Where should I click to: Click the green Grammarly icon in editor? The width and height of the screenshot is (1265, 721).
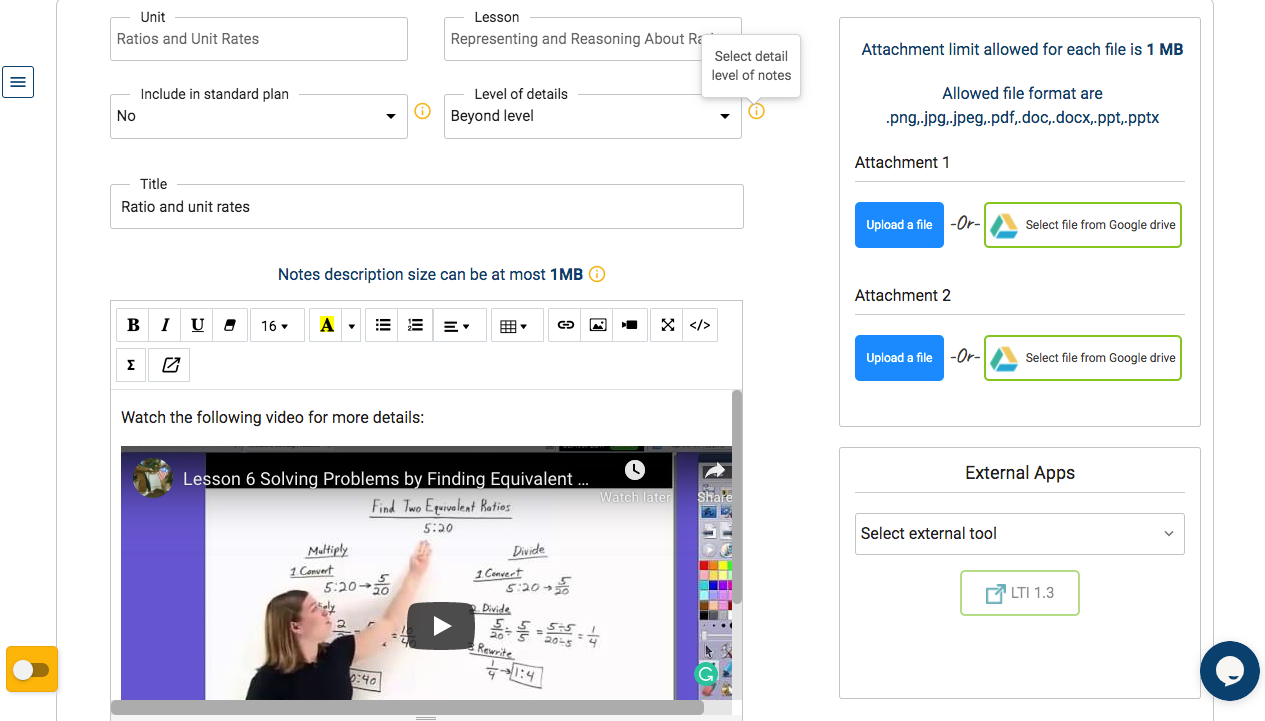[x=707, y=674]
